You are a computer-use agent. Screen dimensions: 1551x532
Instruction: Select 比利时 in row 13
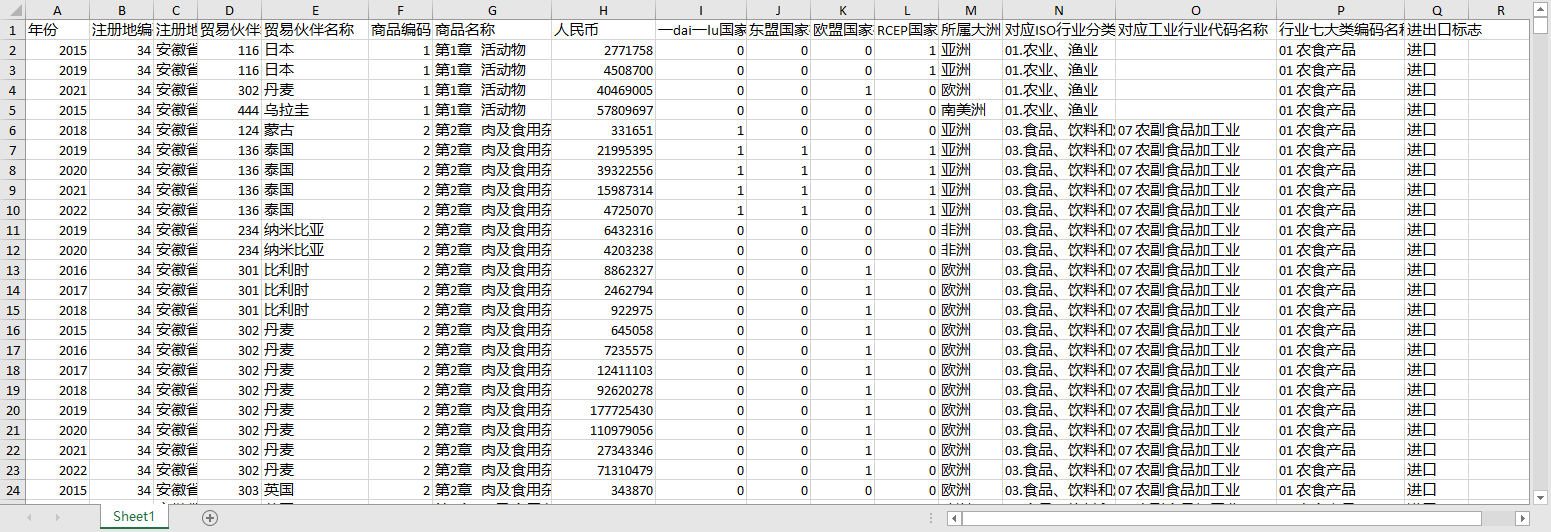[x=315, y=270]
